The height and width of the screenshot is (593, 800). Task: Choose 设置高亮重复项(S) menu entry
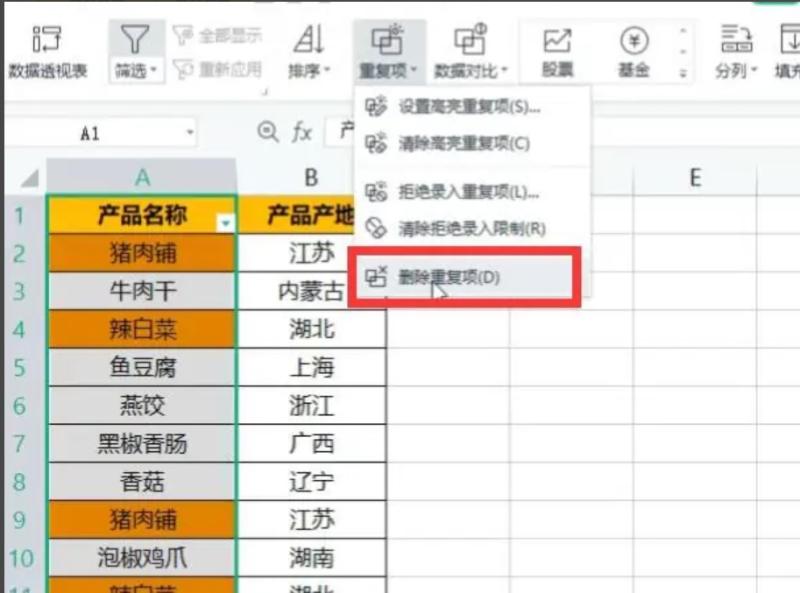pos(472,107)
